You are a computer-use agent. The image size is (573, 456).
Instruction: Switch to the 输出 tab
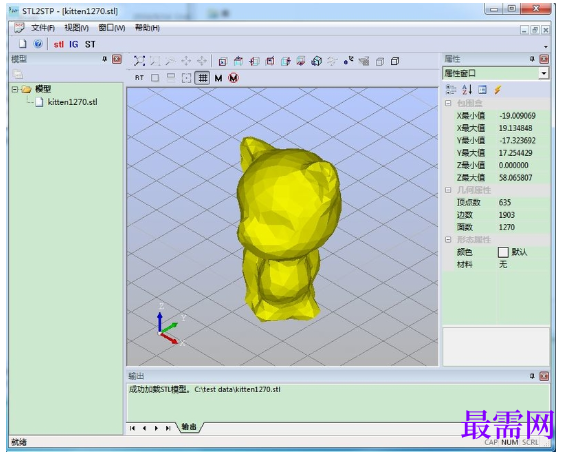189,427
